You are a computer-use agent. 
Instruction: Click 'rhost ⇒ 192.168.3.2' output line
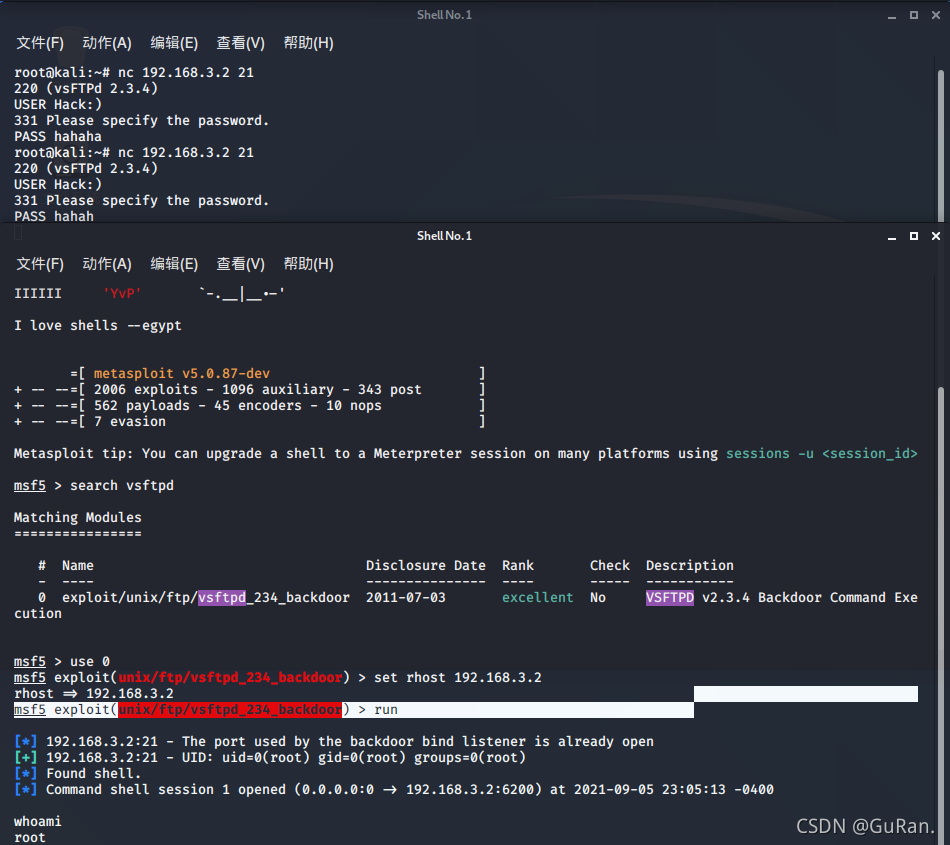(94, 694)
